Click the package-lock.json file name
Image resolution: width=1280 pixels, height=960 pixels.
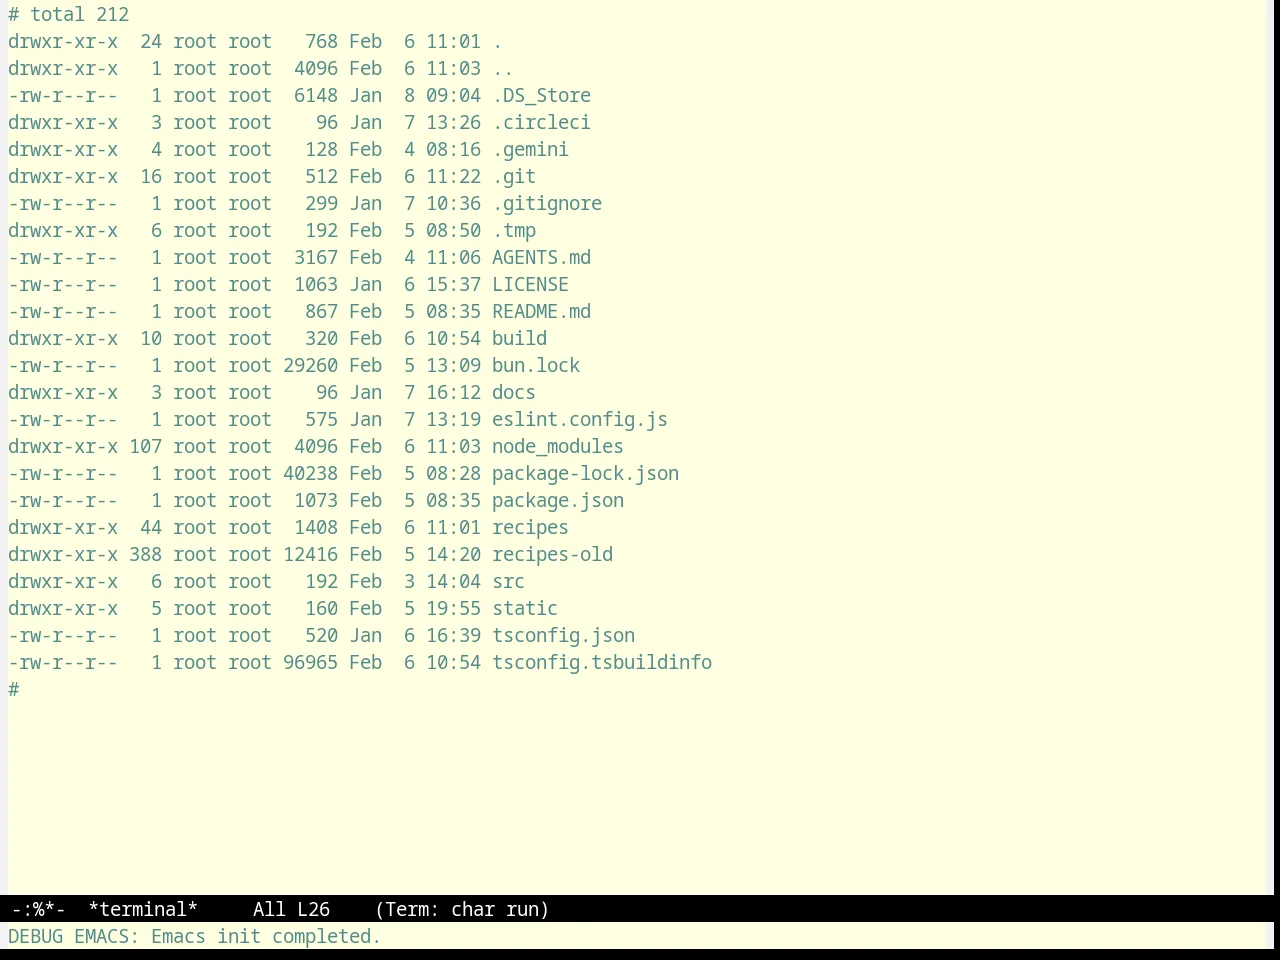(x=585, y=473)
